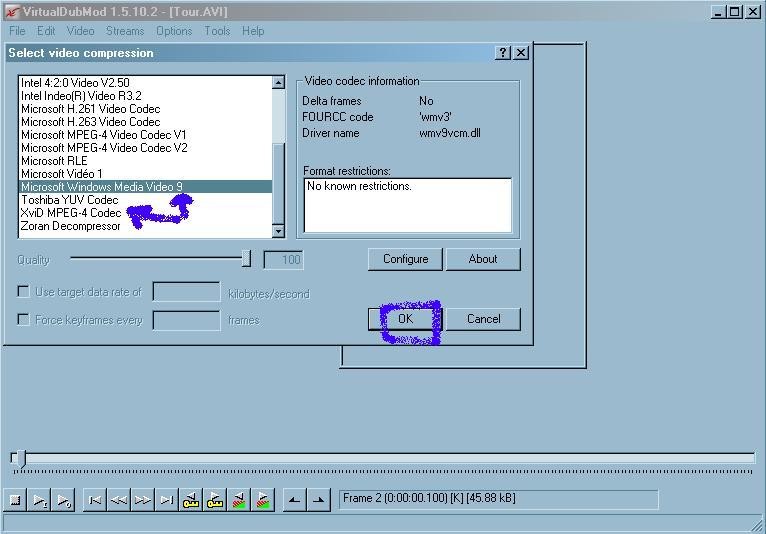766x534 pixels.
Task: Open the Edit menu
Action: (46, 31)
